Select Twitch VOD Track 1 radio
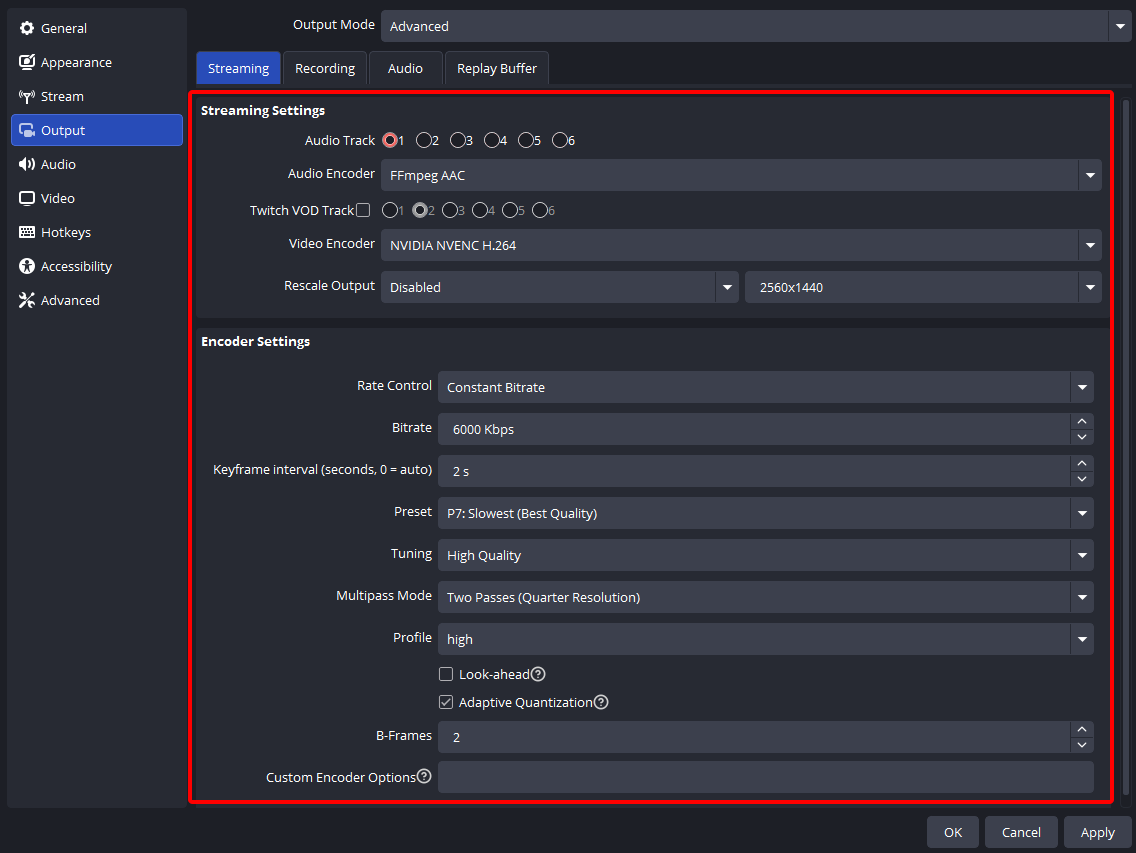The width and height of the screenshot is (1136, 853). pyautogui.click(x=390, y=210)
